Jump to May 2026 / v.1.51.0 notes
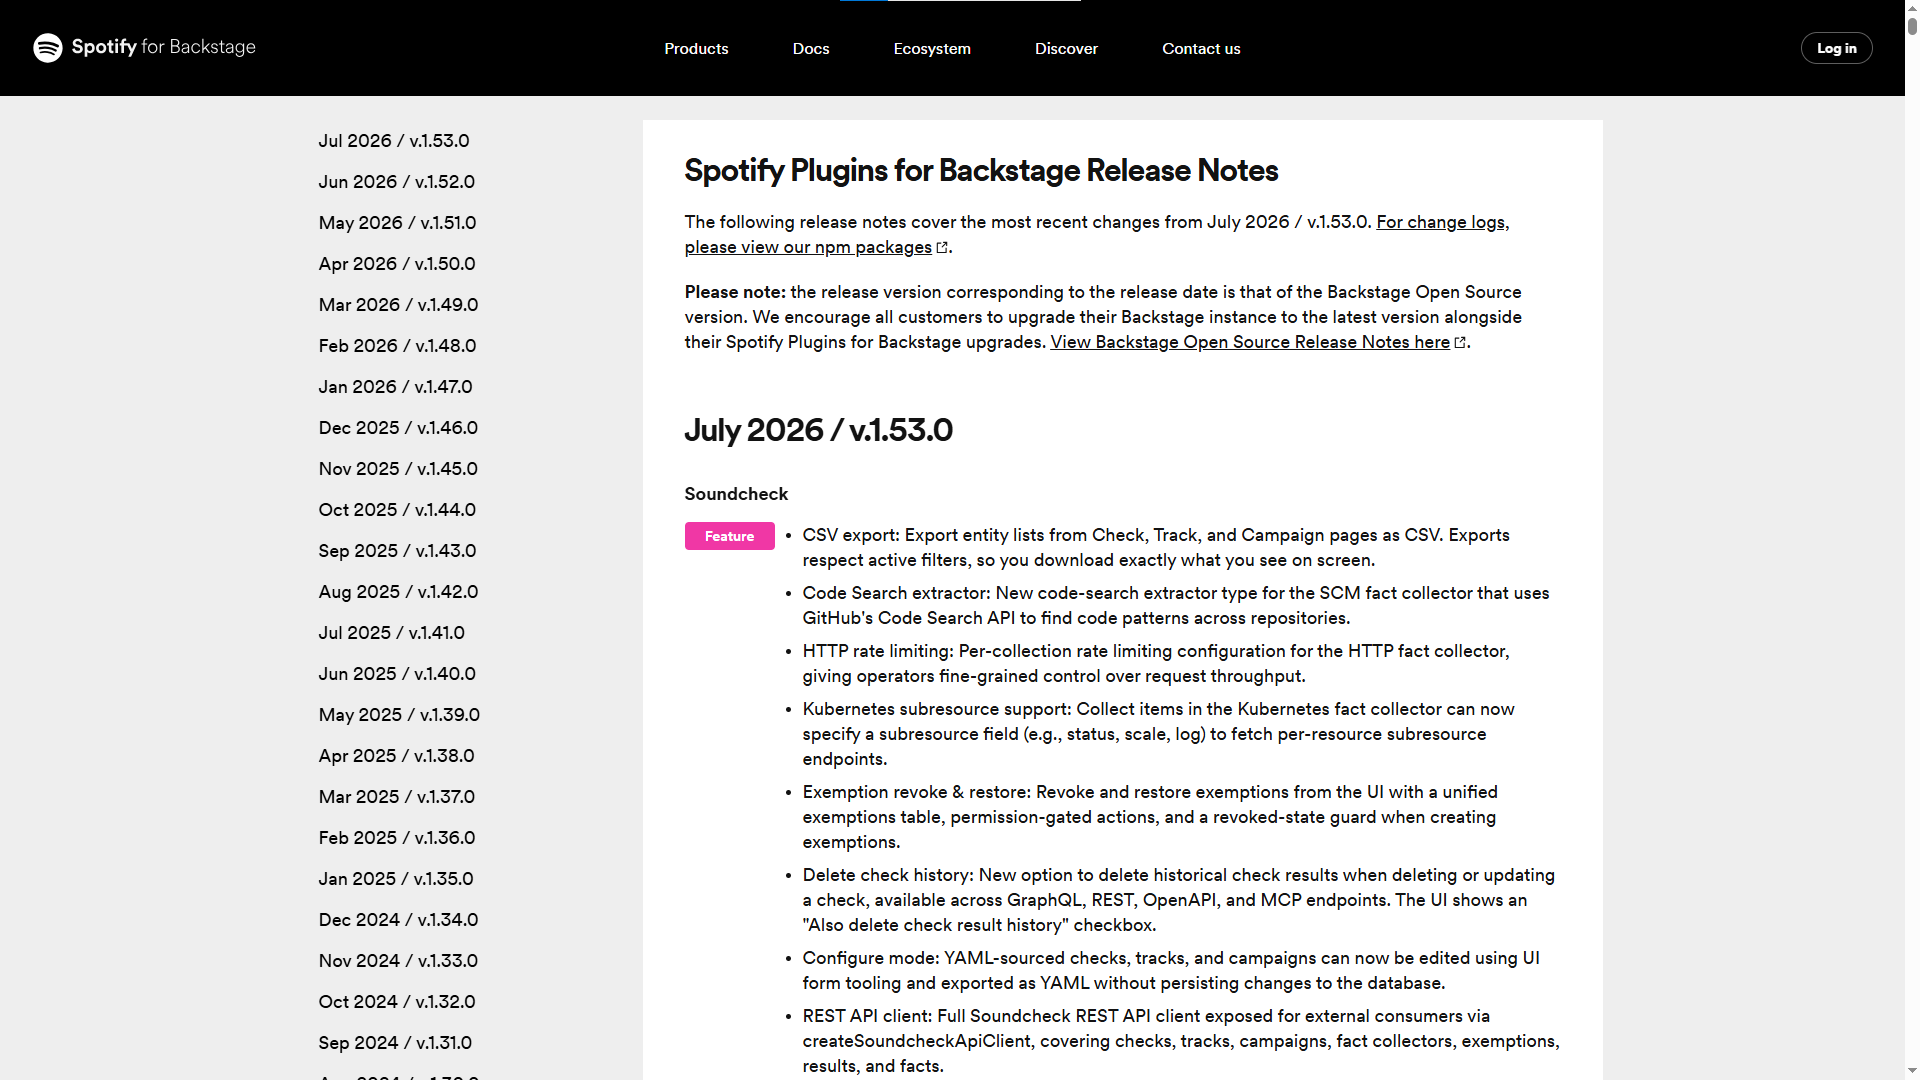Screen dimensions: 1920x1080 [398, 223]
